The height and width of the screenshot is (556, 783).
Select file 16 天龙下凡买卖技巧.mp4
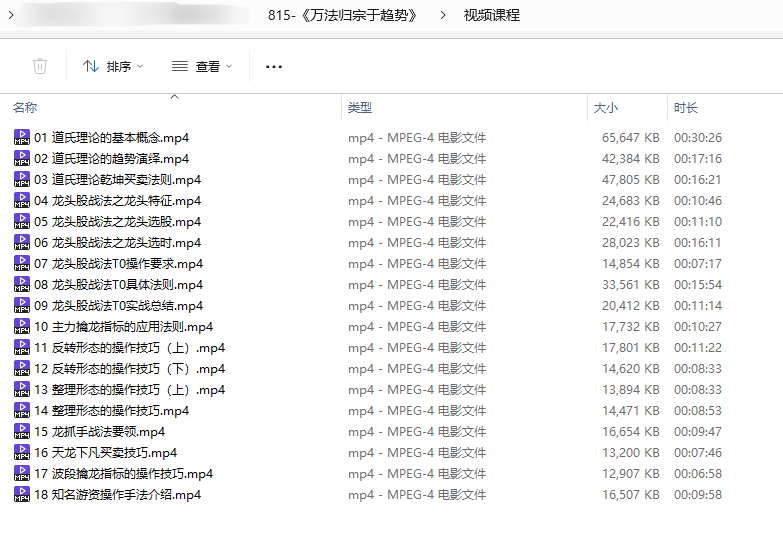[x=106, y=453]
